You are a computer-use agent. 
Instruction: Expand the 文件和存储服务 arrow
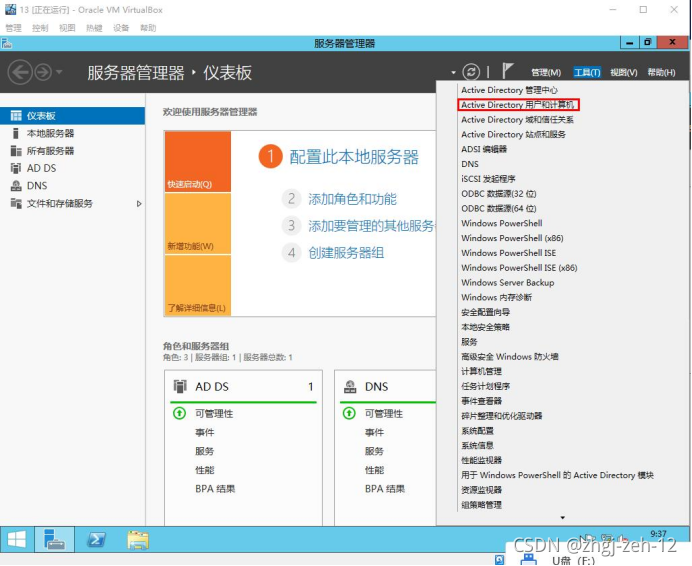click(139, 204)
